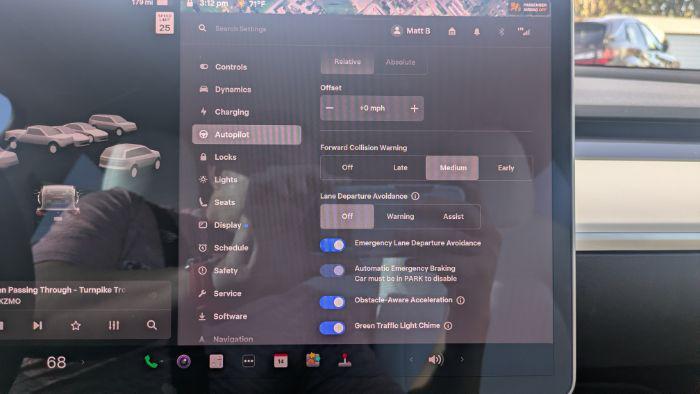Set Lane Departure Avoidance to Warning
The image size is (700, 394).
(400, 216)
